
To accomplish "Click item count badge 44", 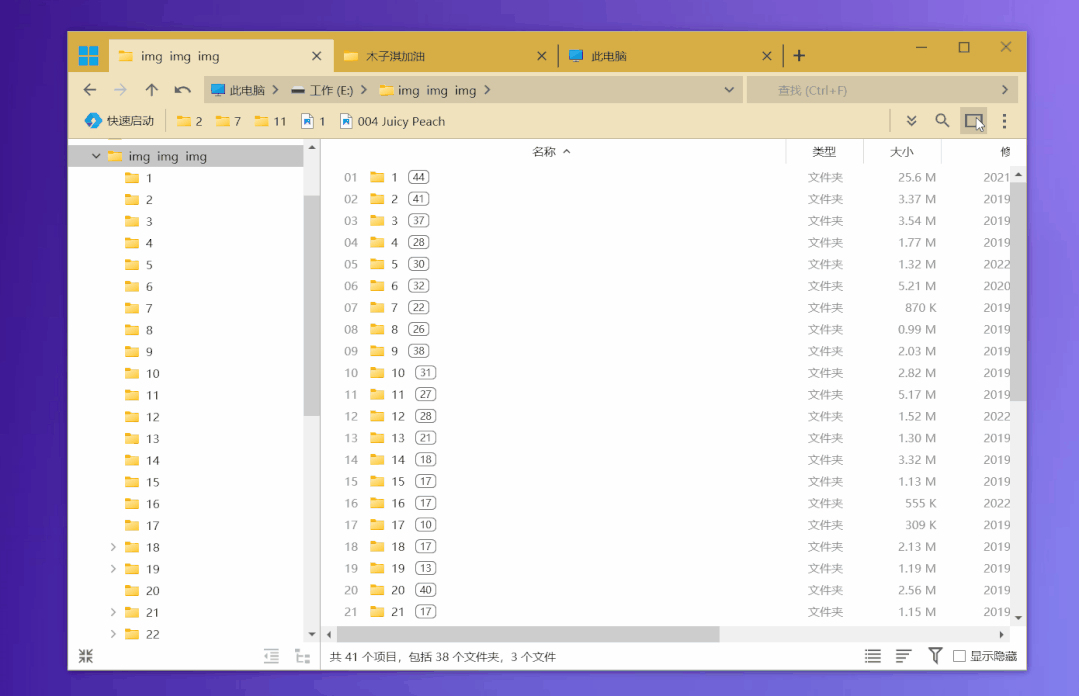I will (418, 178).
